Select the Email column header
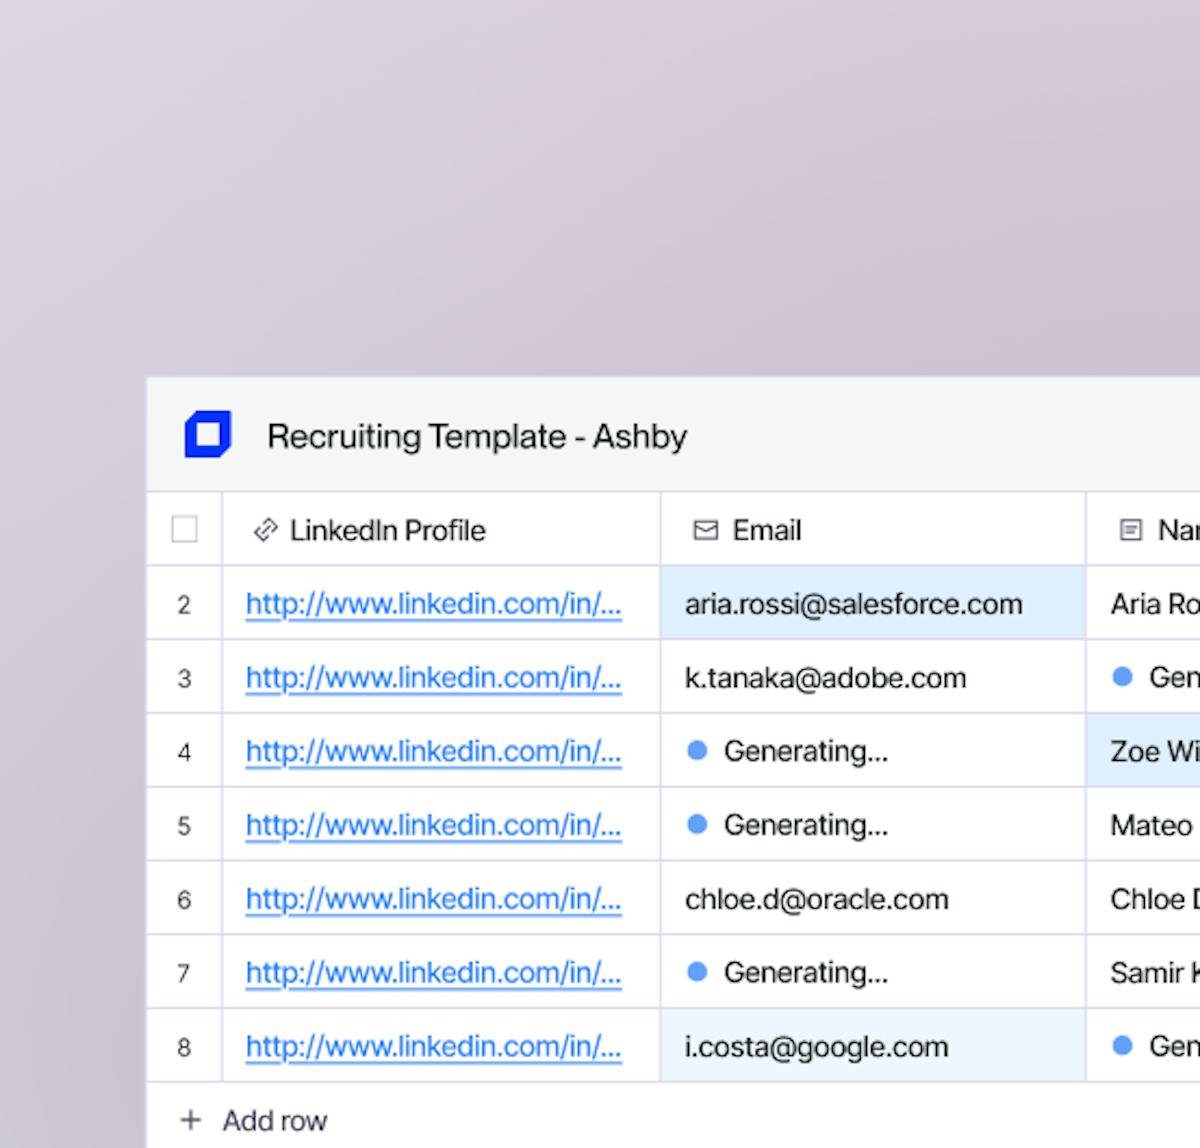 pos(873,529)
